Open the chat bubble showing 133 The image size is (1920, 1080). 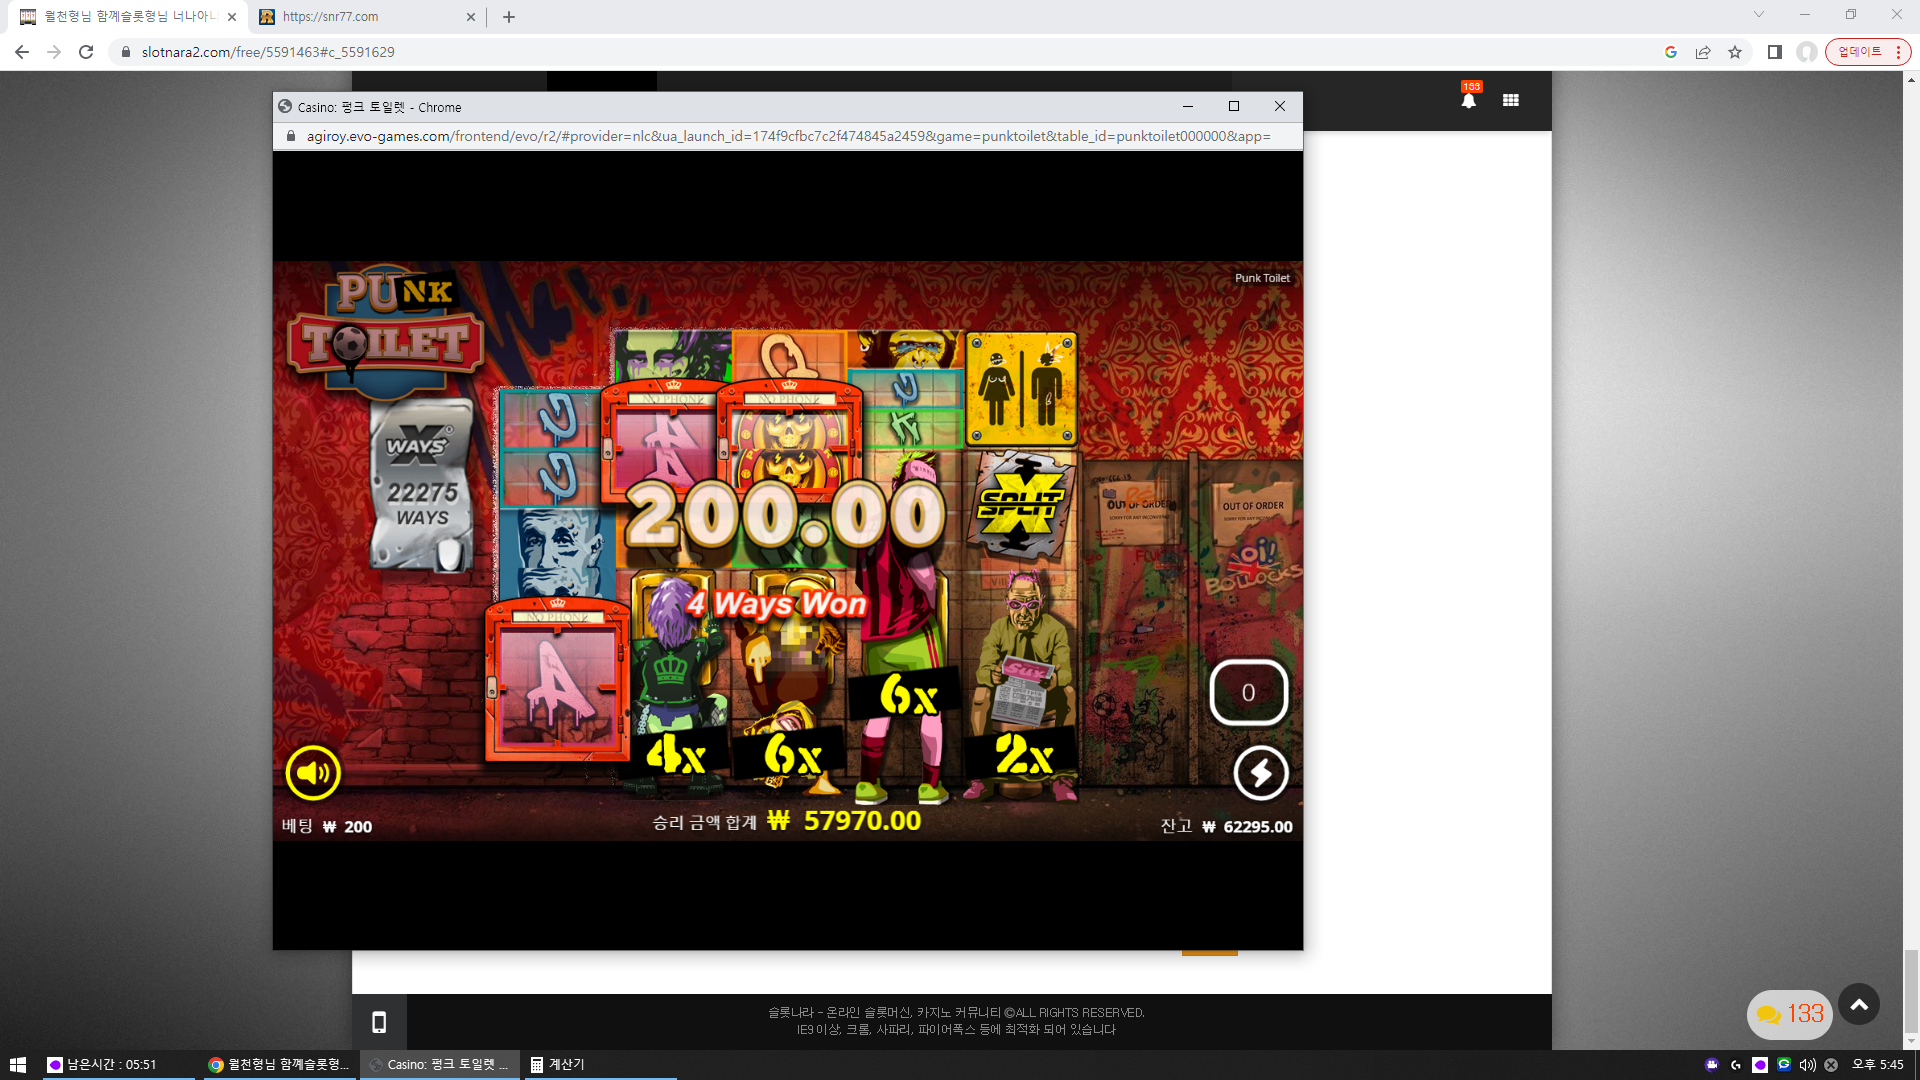coord(1790,1014)
